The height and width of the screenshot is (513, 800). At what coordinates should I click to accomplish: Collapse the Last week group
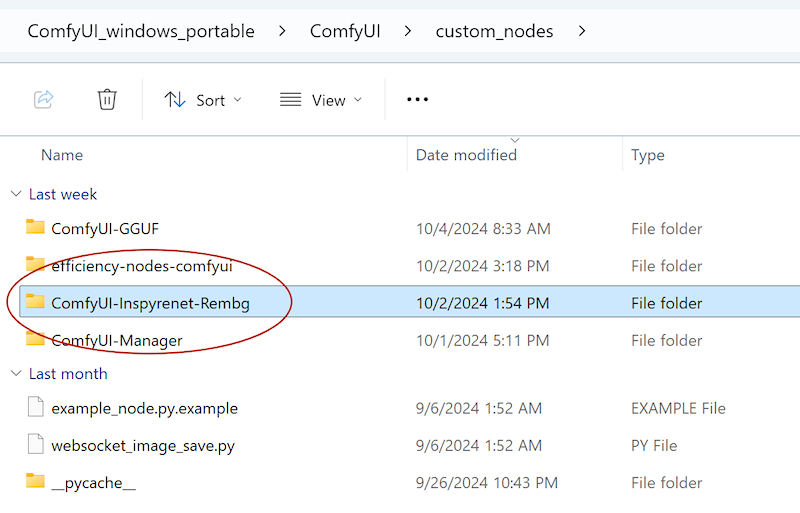coord(15,194)
